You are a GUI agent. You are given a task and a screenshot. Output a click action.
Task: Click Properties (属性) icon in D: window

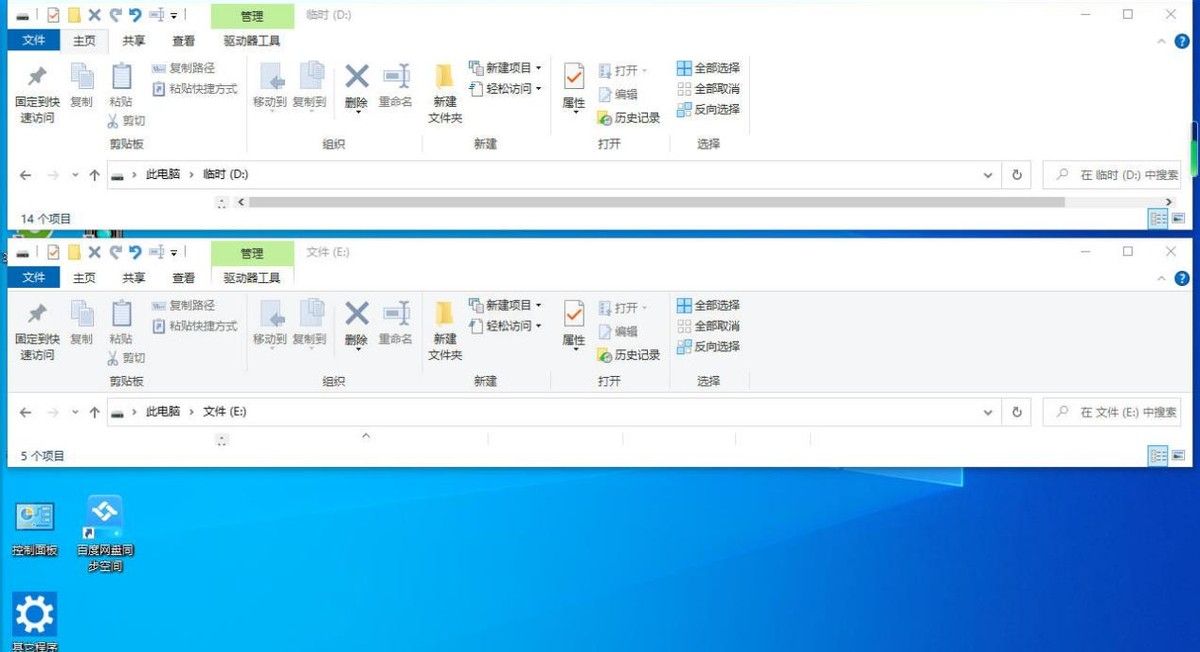pyautogui.click(x=574, y=88)
